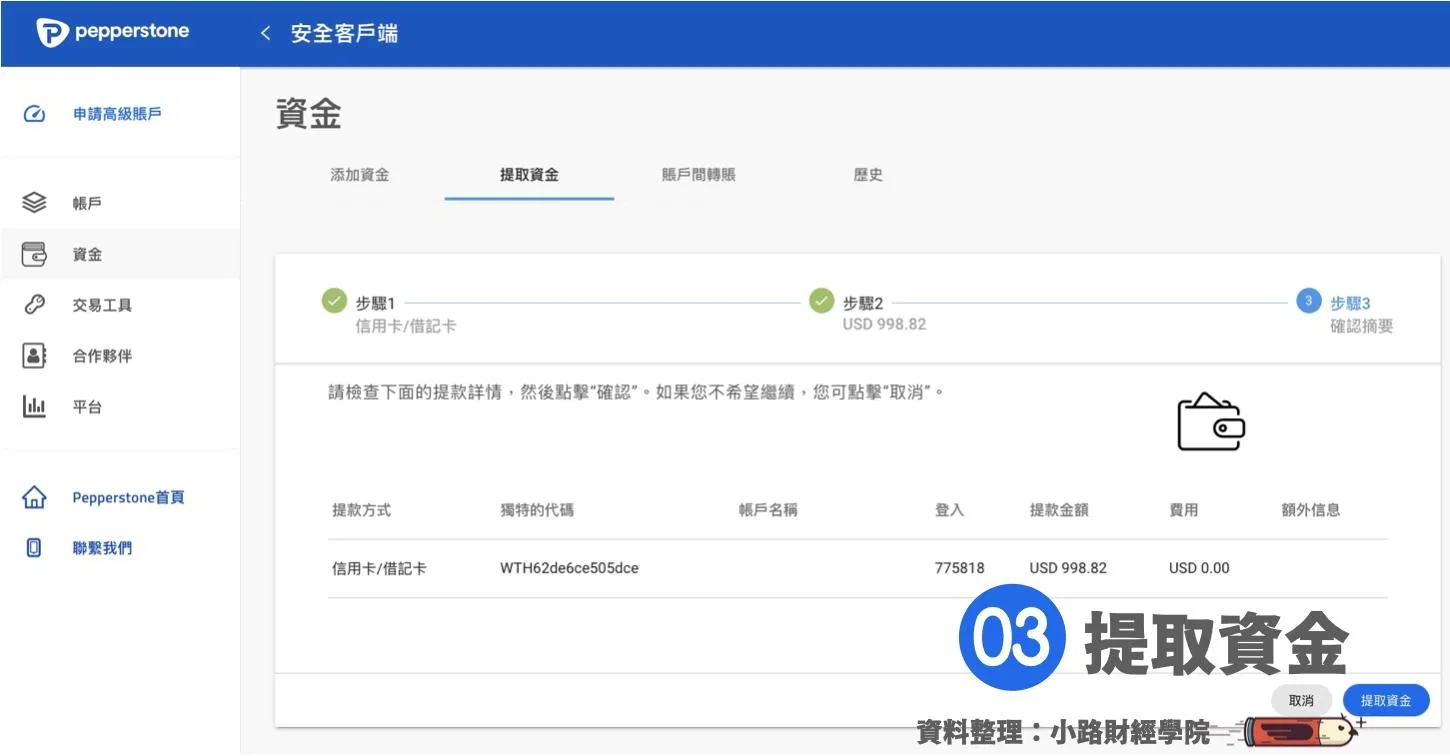Click the Pepperstone logo icon

coord(52,33)
